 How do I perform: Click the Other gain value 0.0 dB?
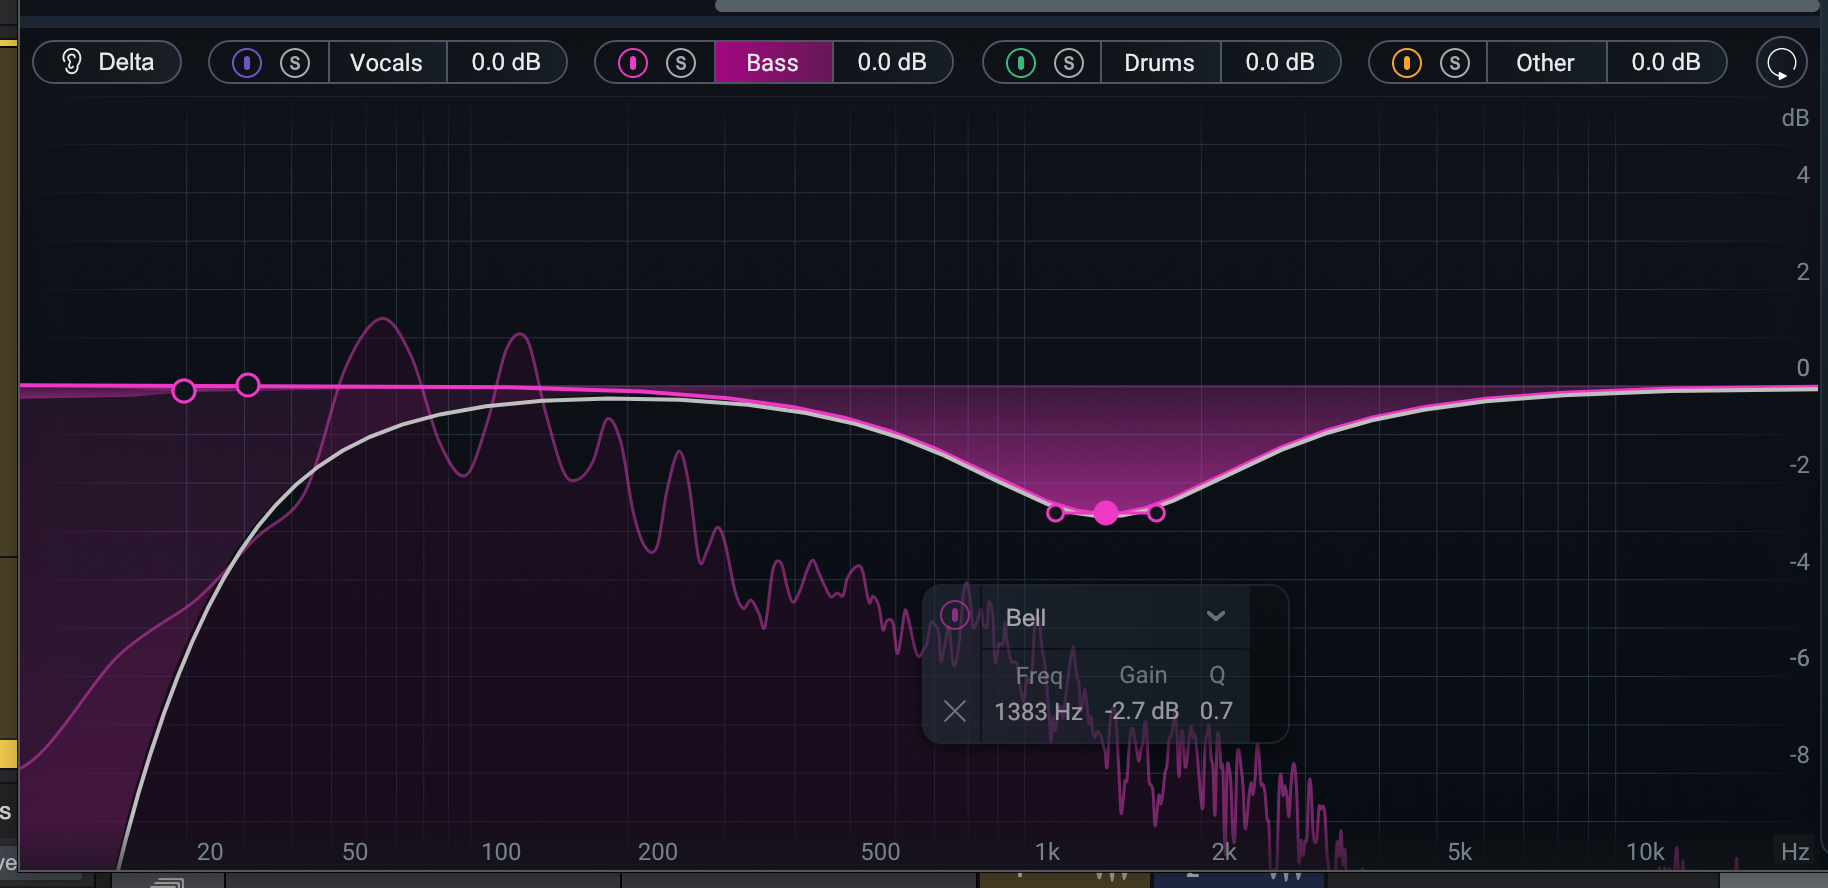(x=1666, y=62)
